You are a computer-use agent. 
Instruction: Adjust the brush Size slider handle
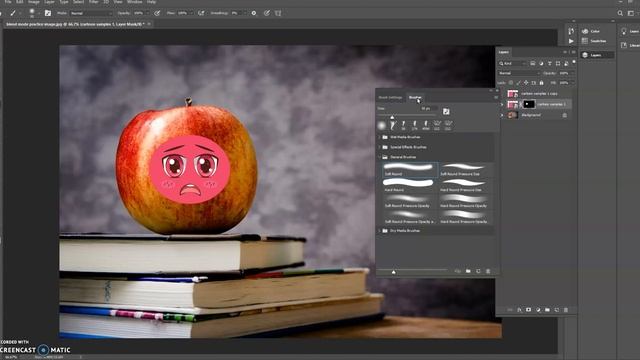(x=392, y=117)
